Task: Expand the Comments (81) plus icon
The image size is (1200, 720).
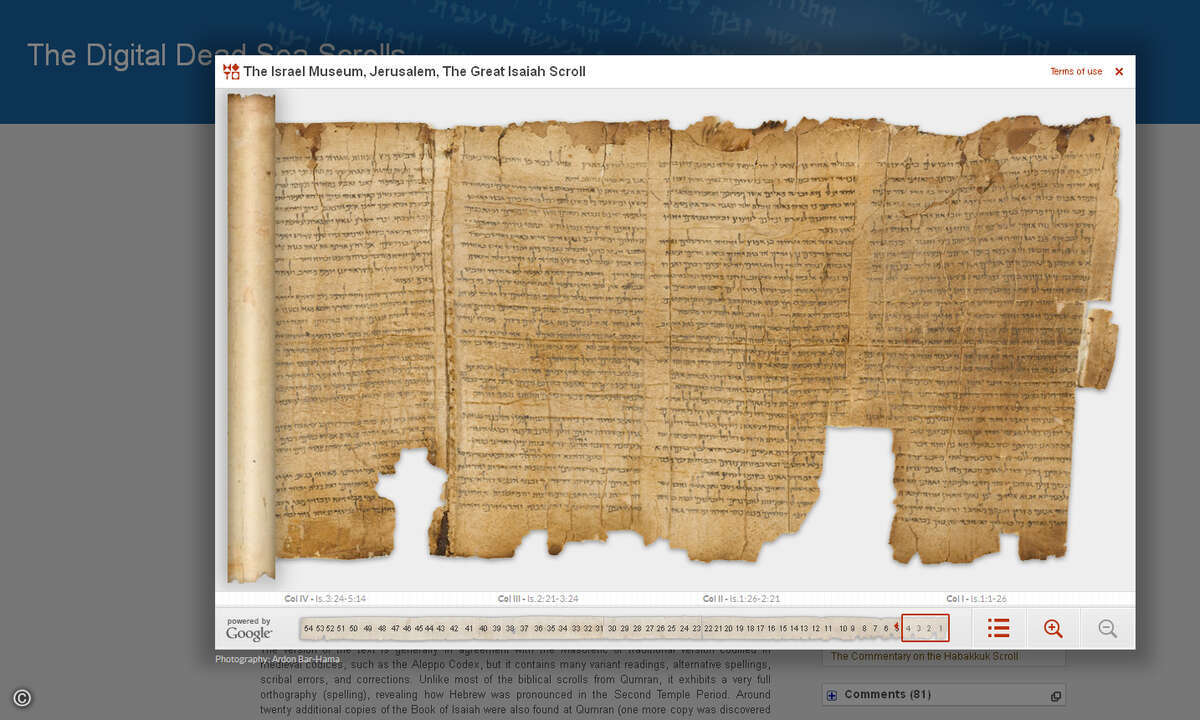Action: tap(831, 695)
